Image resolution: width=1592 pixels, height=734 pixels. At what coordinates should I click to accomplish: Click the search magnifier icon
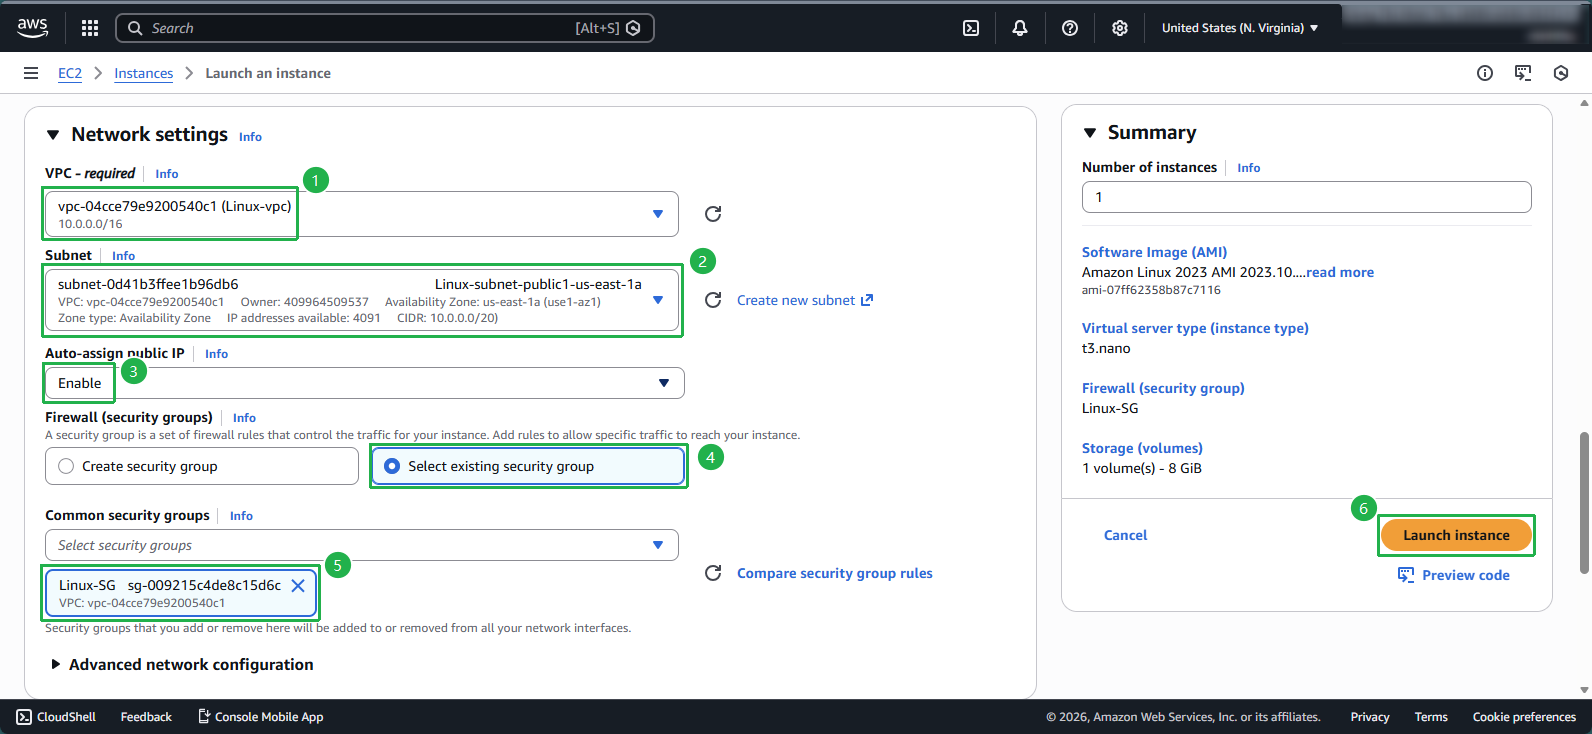tap(135, 28)
